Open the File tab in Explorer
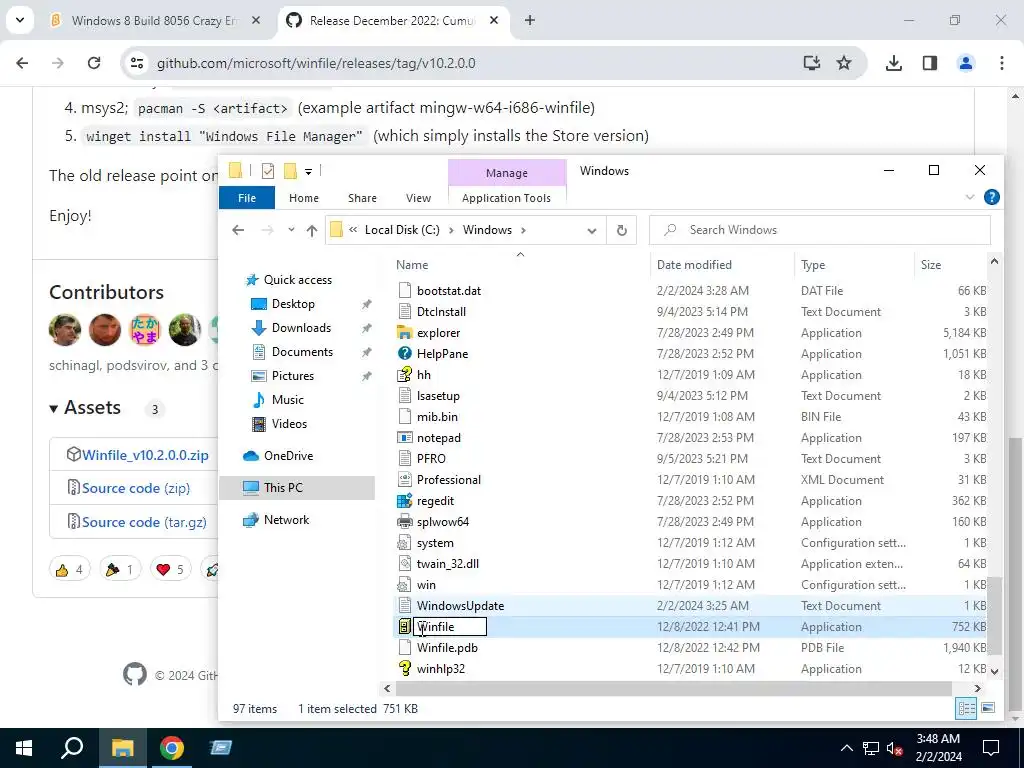 [247, 198]
